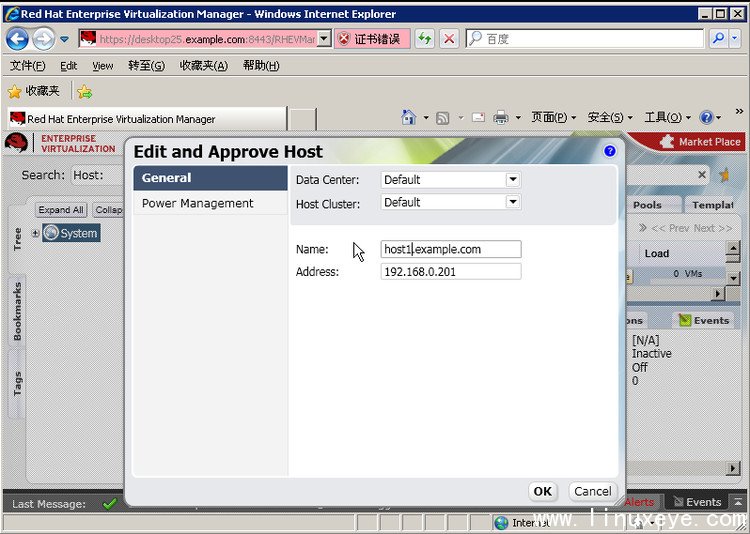Select the Power Management dialog tab
This screenshot has height=534, width=750.
[210, 203]
